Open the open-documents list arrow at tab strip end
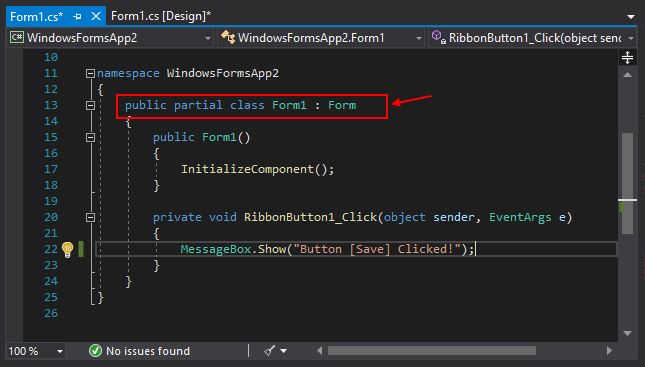The width and height of the screenshot is (645, 367). 631,17
